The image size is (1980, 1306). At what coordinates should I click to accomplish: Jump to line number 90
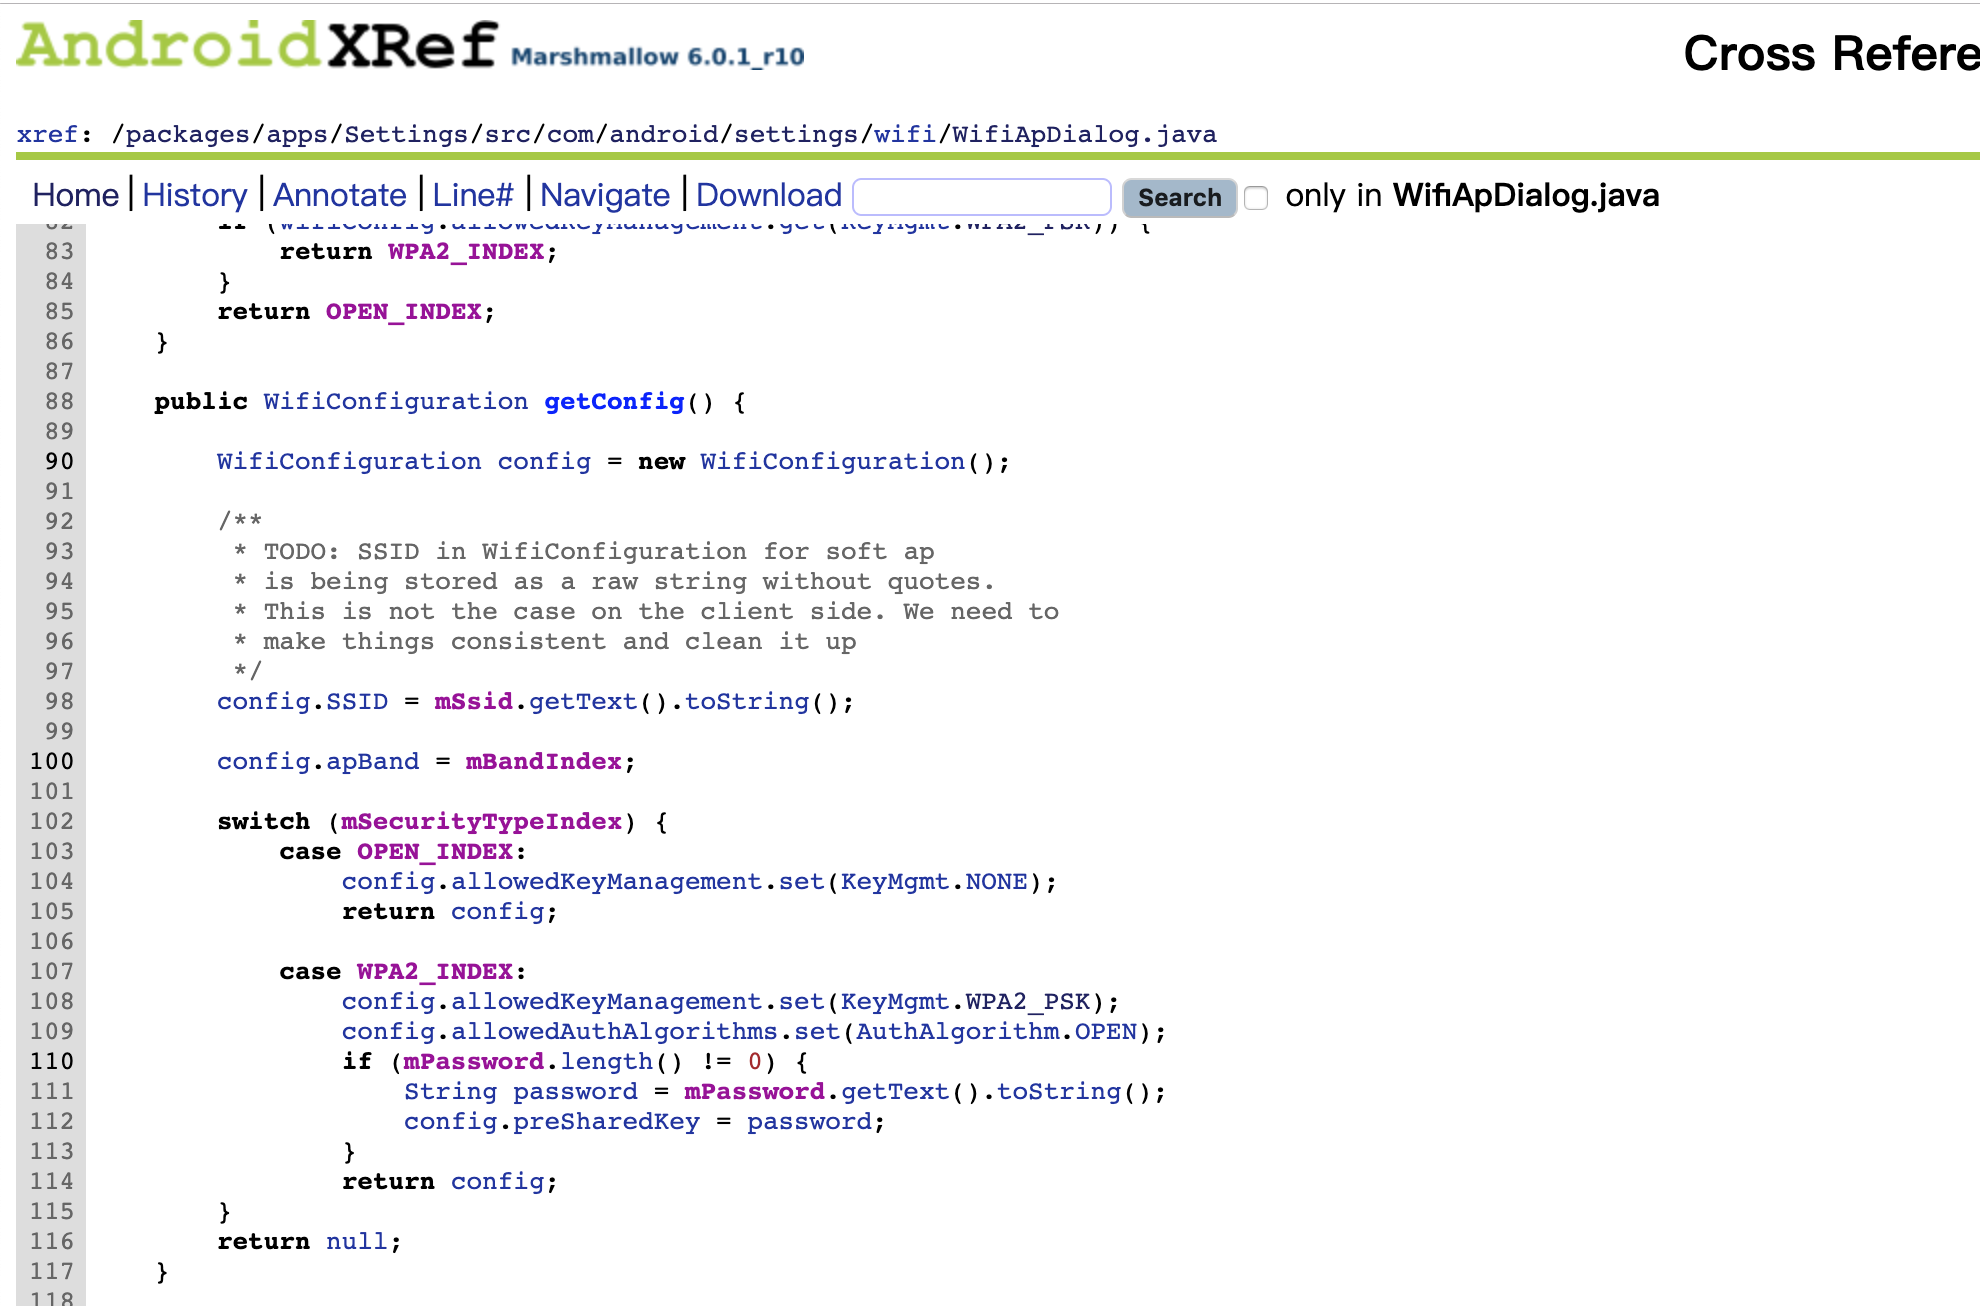pyautogui.click(x=59, y=461)
